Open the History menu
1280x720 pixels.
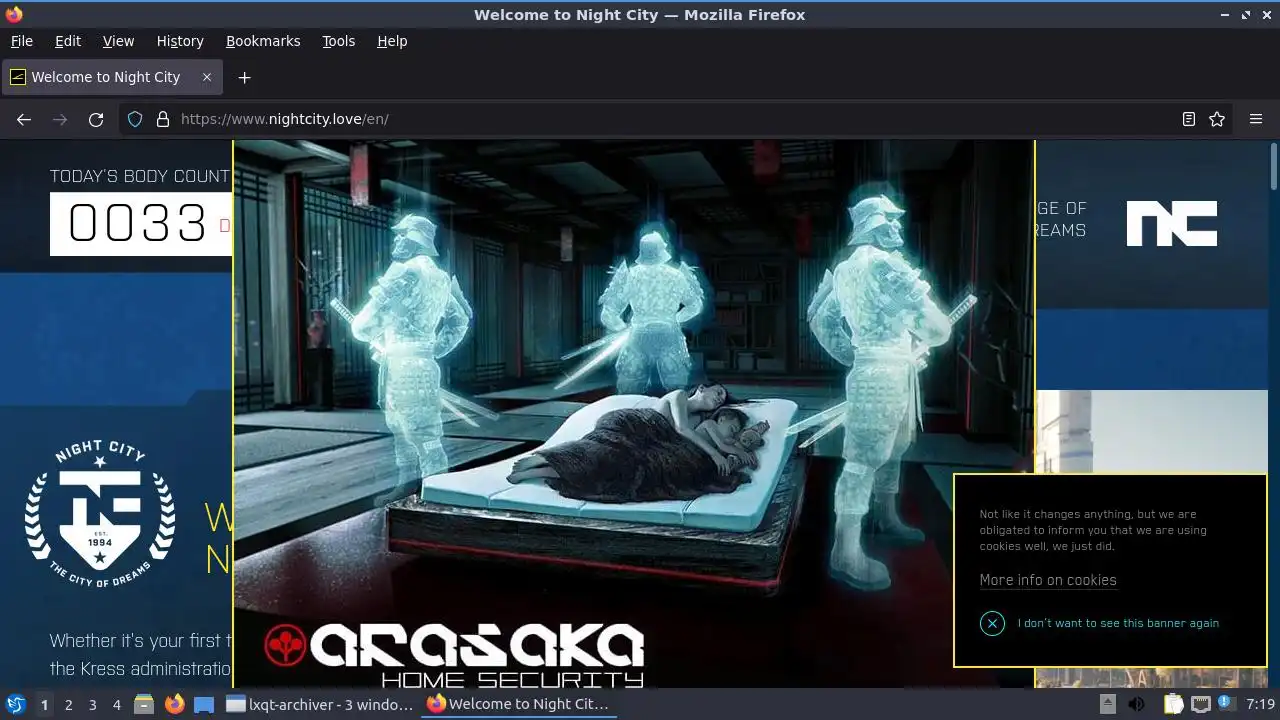(x=180, y=41)
